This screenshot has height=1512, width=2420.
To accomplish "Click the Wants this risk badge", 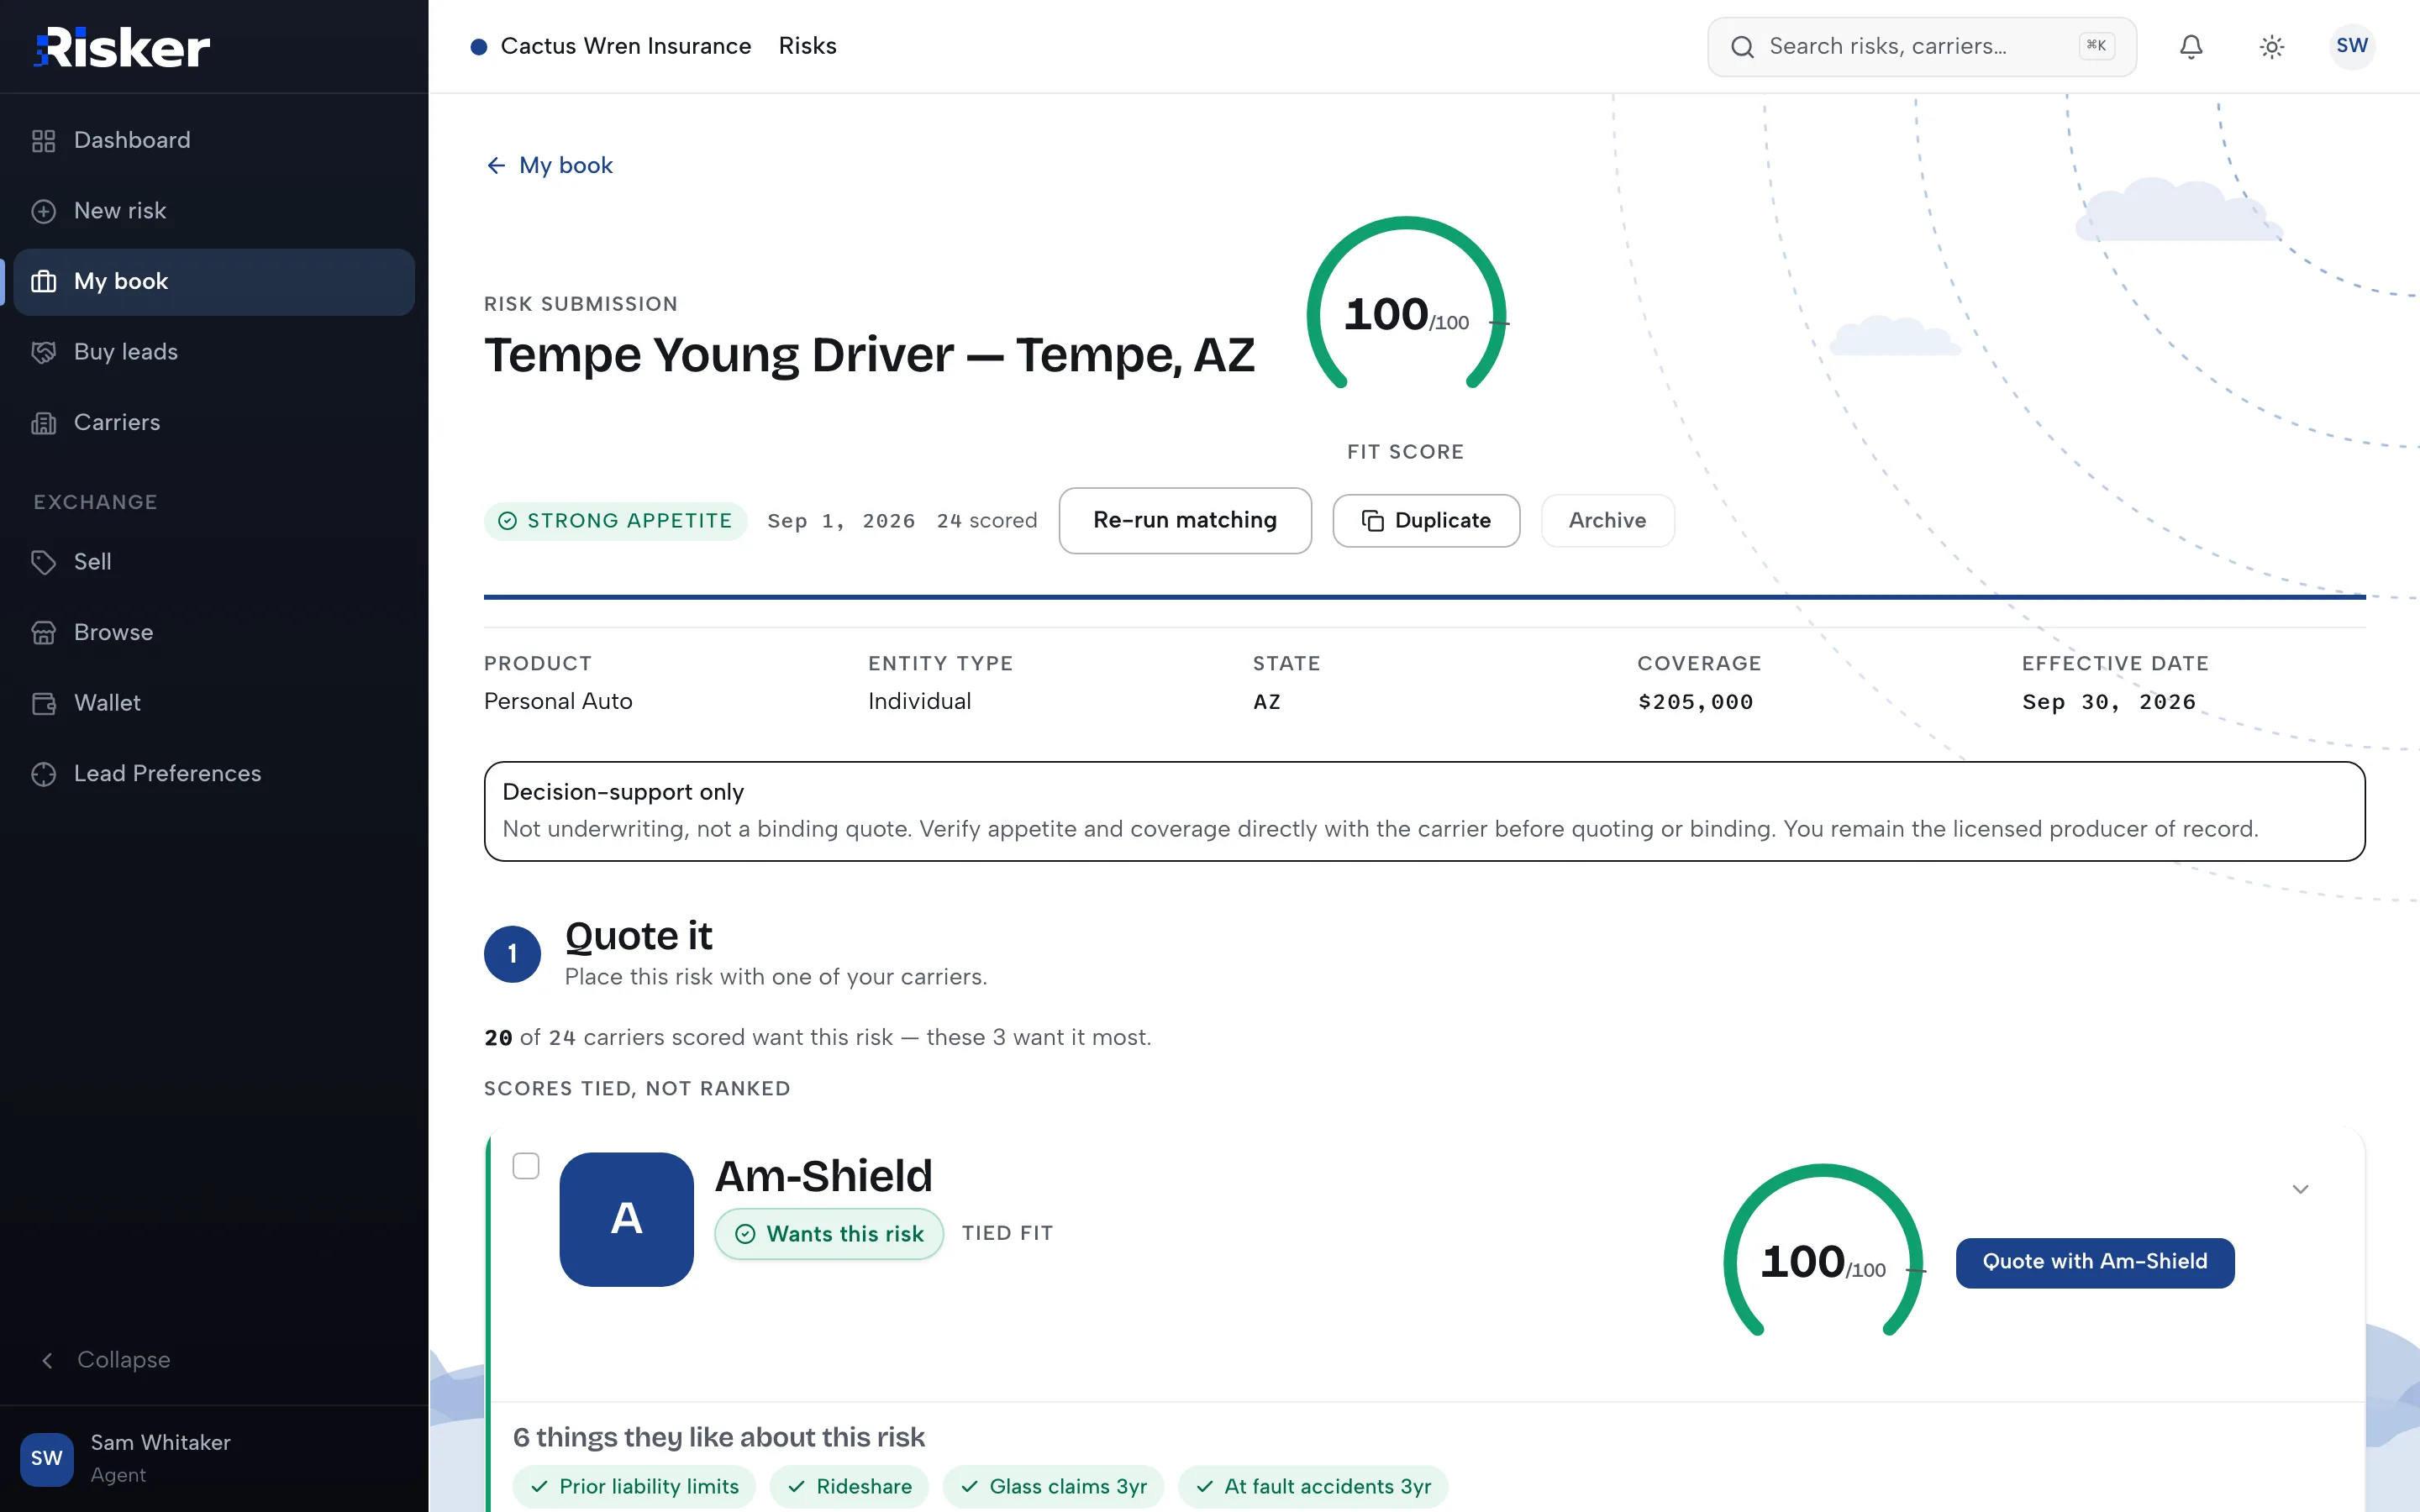I will [x=829, y=1234].
